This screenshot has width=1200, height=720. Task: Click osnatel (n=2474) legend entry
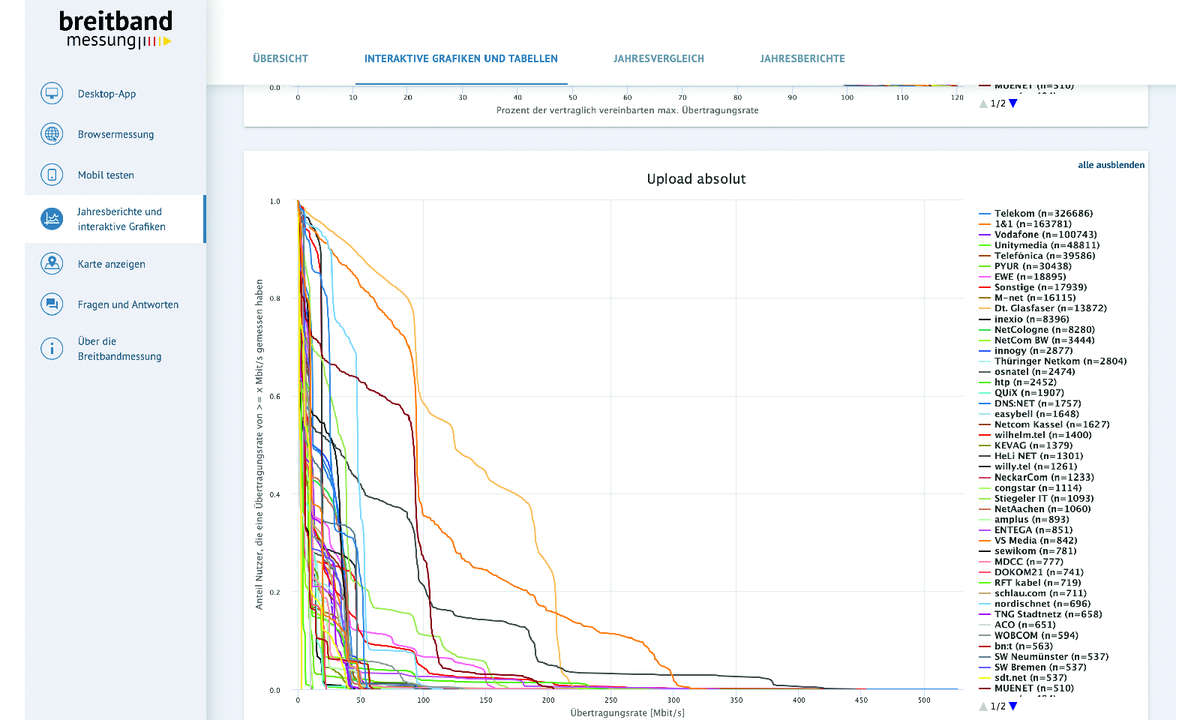click(1027, 371)
